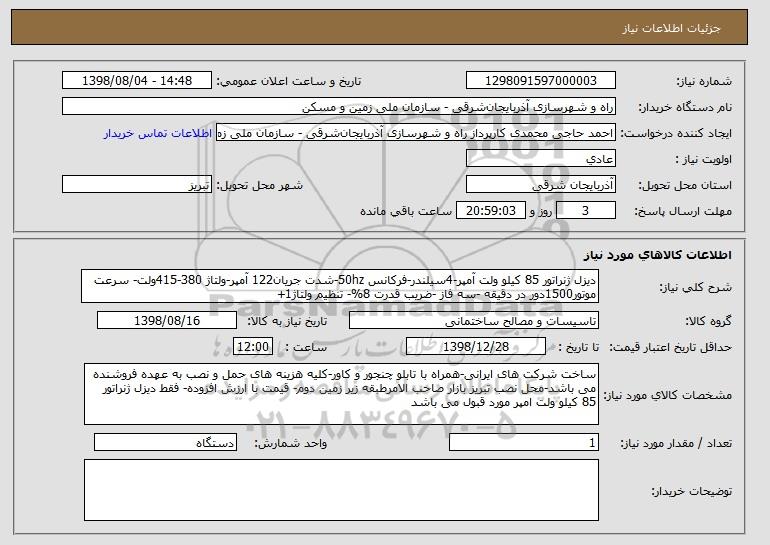Click the واحد شمارش field دستگاه
Screen dimensions: 770x545
tap(165, 443)
